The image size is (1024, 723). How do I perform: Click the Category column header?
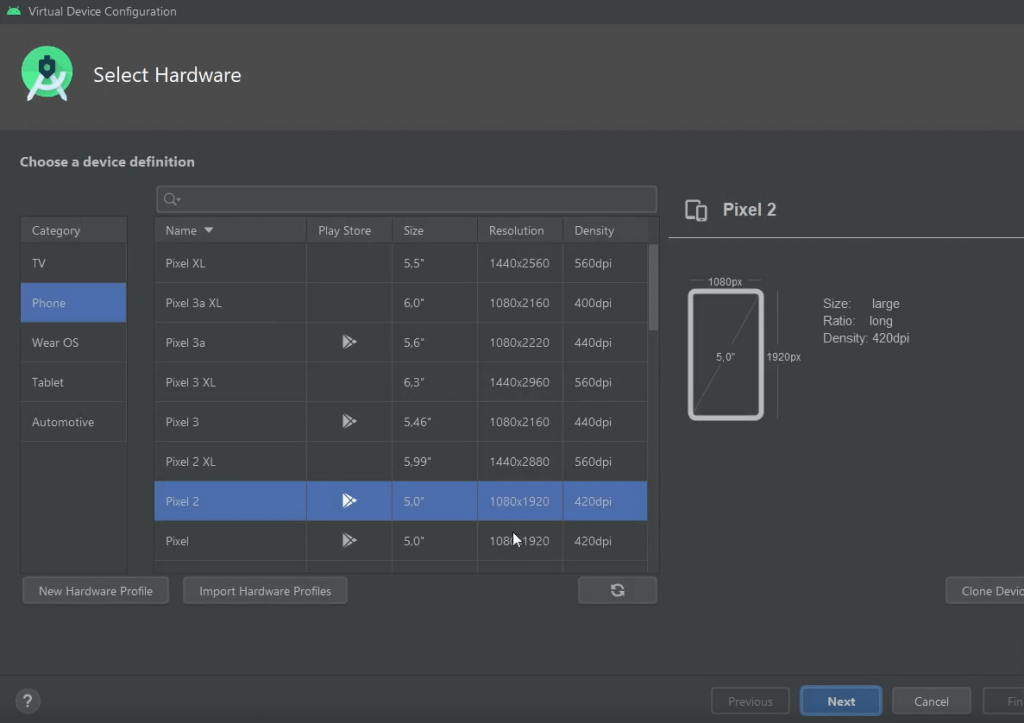[73, 230]
